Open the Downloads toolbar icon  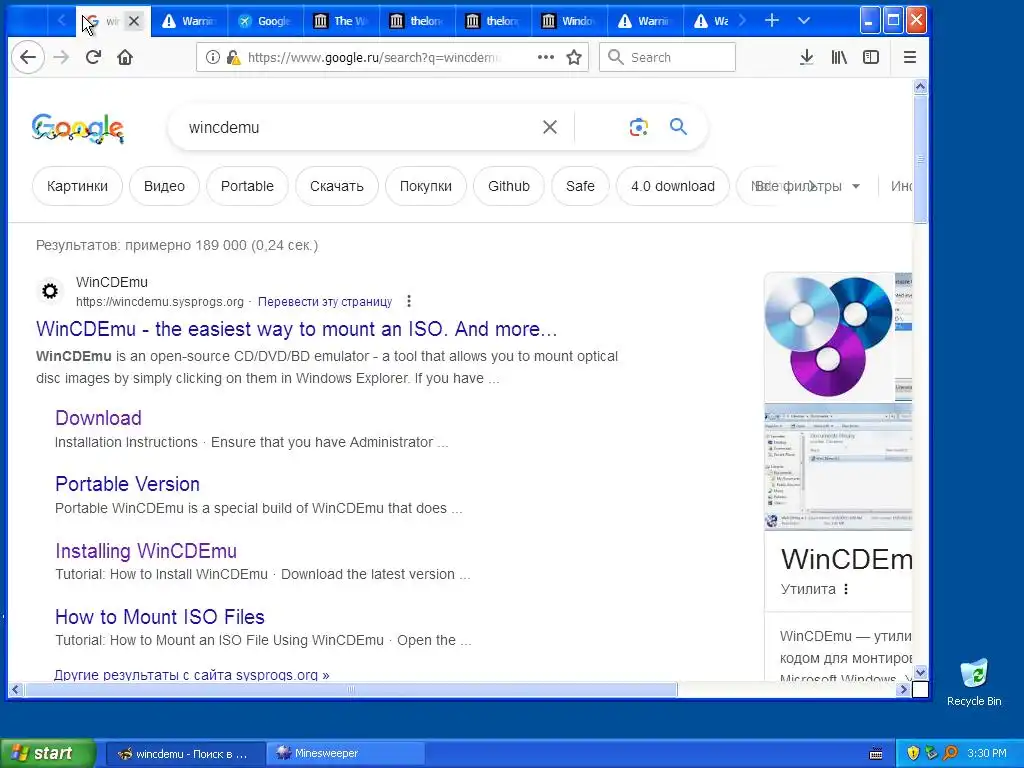tap(807, 57)
